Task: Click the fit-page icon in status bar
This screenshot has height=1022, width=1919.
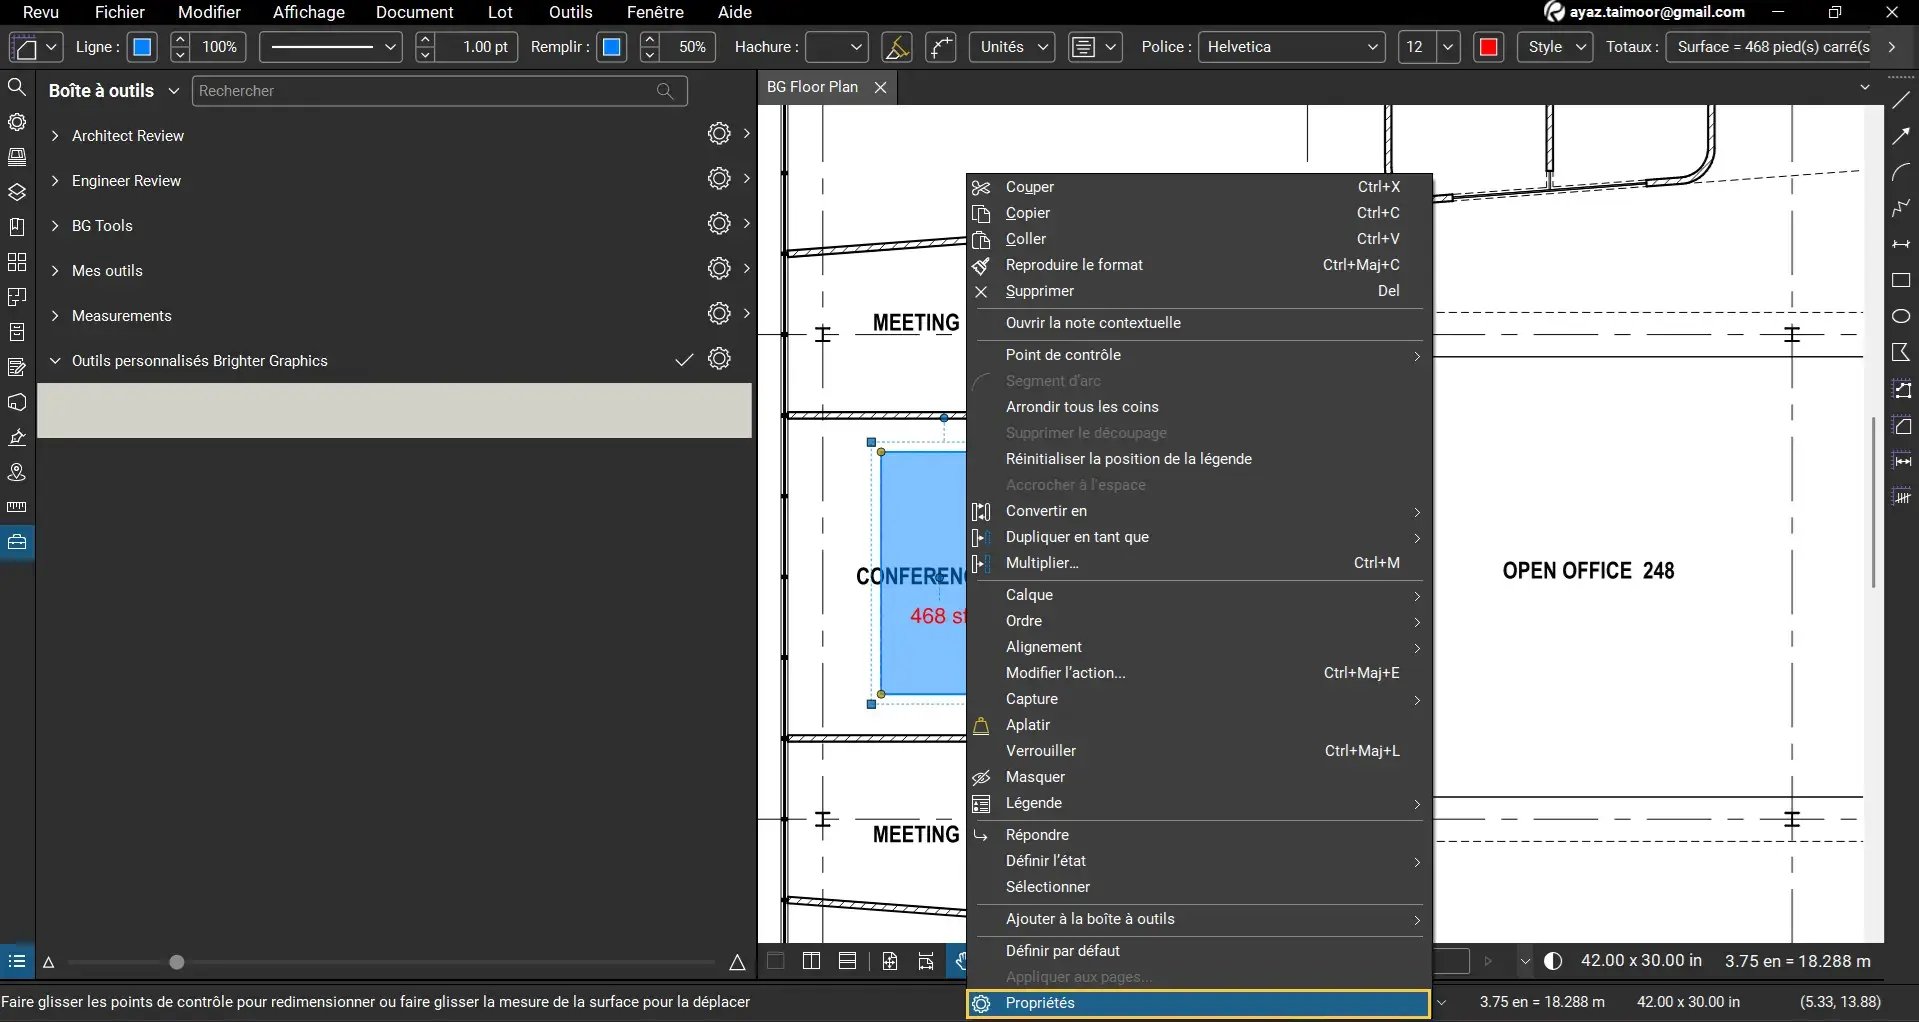Action: [x=890, y=961]
